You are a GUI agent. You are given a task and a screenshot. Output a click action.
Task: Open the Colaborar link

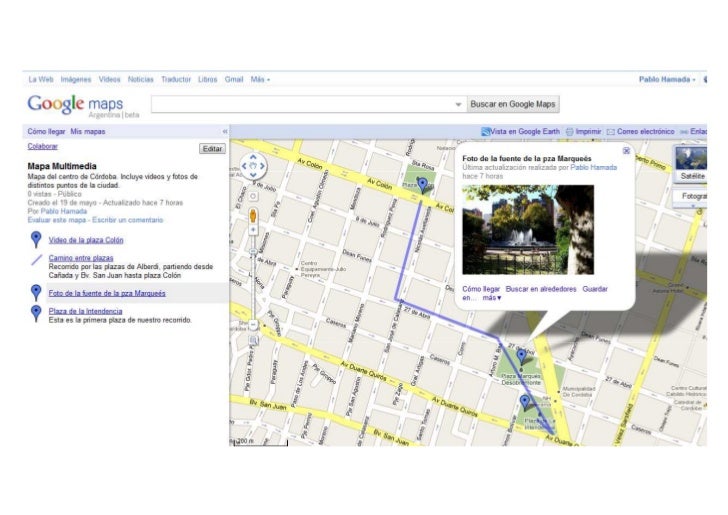(42, 146)
